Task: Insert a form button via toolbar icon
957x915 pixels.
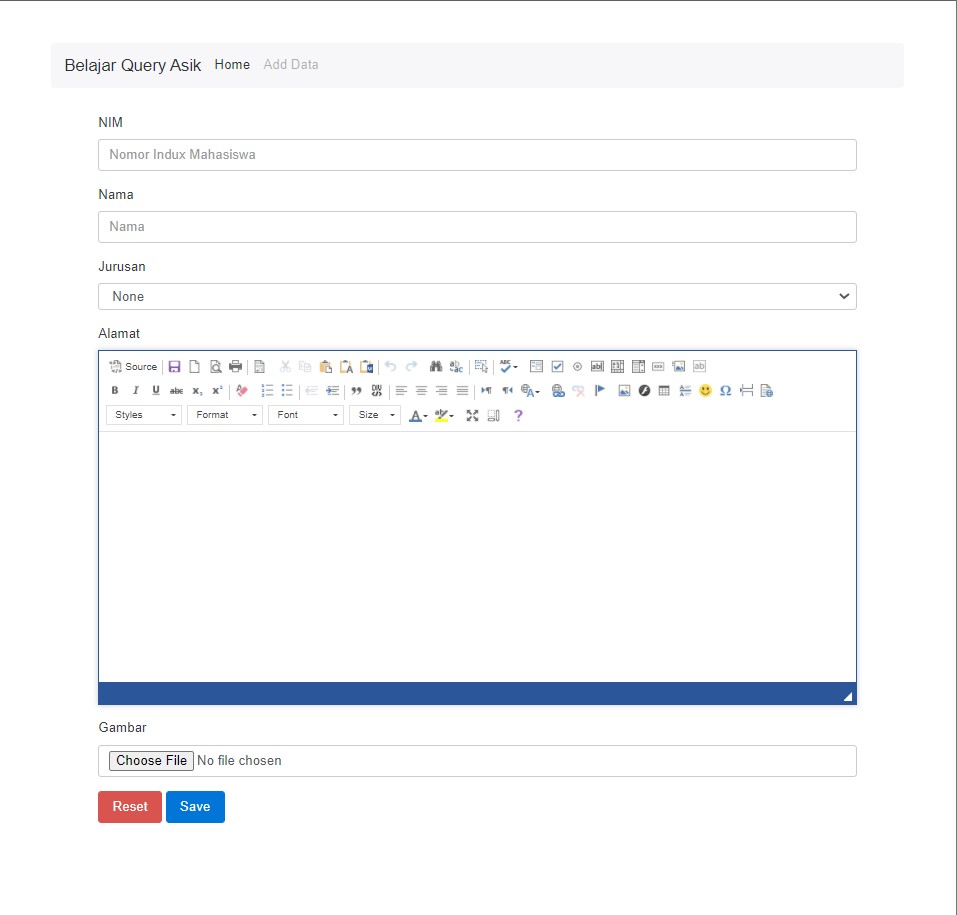Action: [658, 366]
